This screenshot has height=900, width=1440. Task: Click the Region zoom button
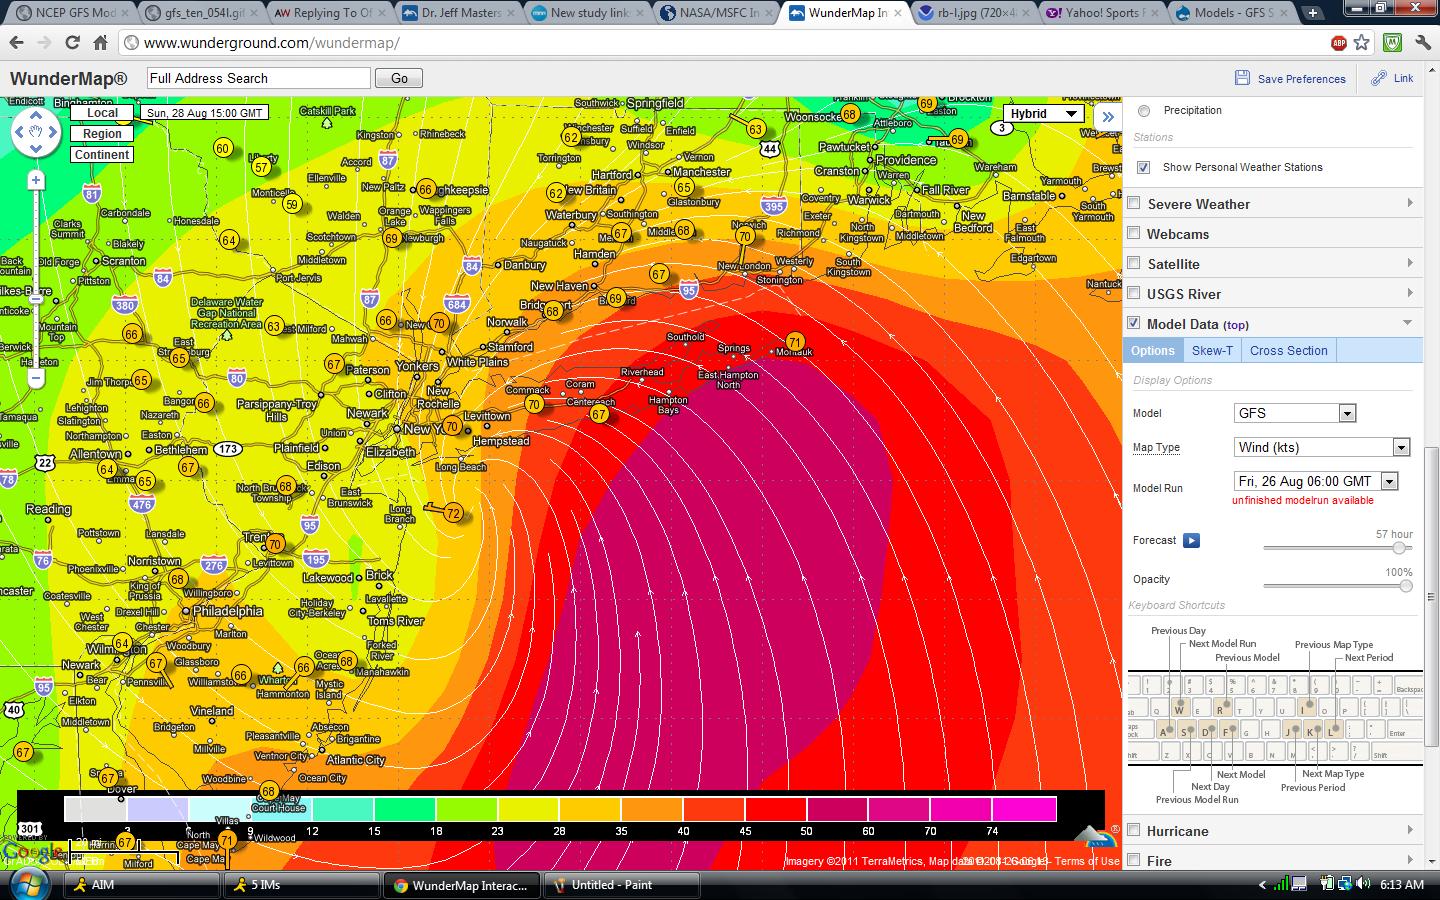(x=102, y=134)
